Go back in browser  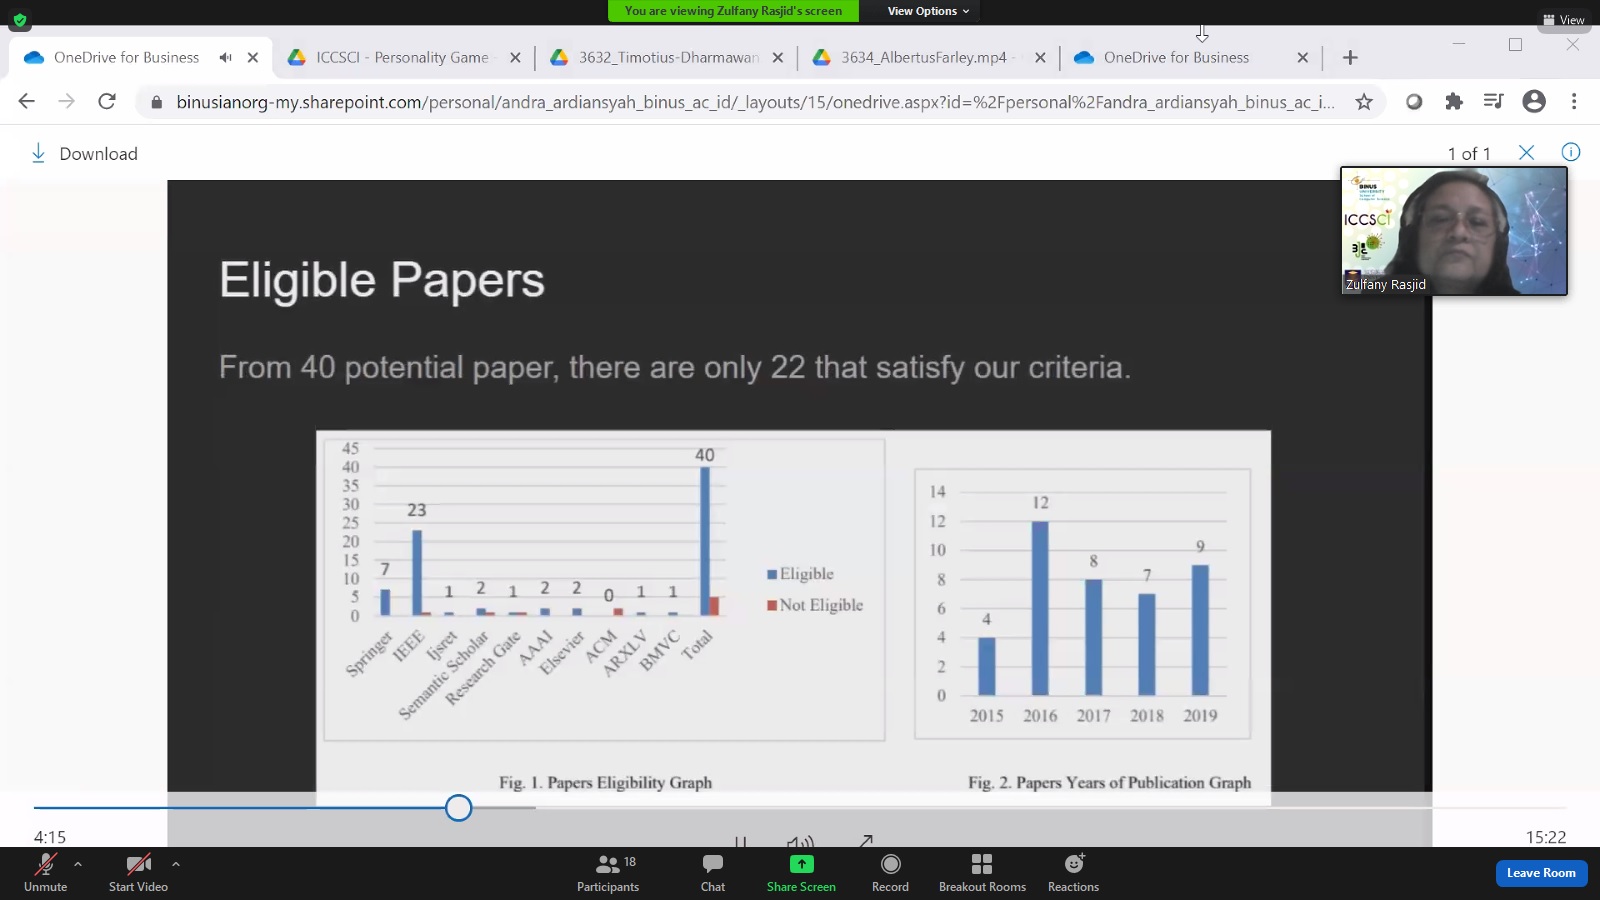(x=27, y=101)
